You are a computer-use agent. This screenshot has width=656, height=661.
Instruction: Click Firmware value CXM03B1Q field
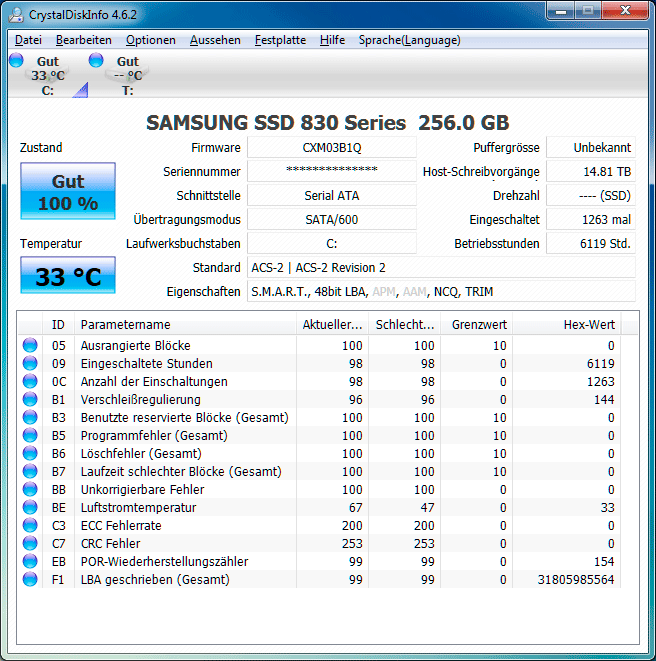pos(332,148)
